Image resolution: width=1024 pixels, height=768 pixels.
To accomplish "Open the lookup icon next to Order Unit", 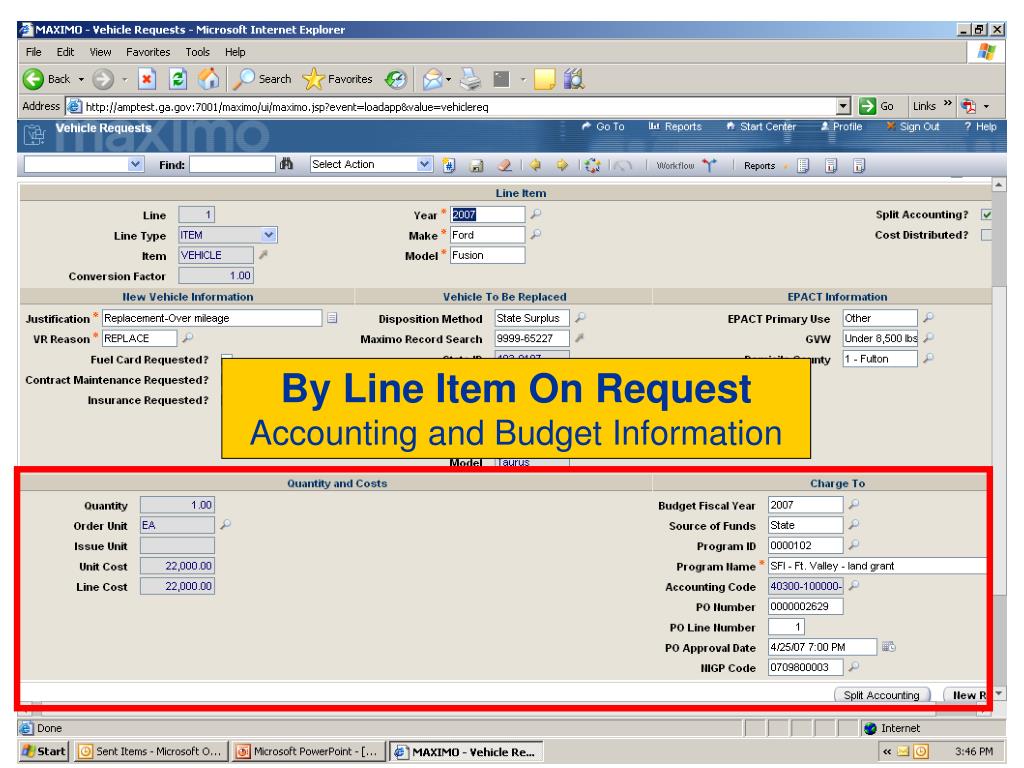I will [x=225, y=524].
